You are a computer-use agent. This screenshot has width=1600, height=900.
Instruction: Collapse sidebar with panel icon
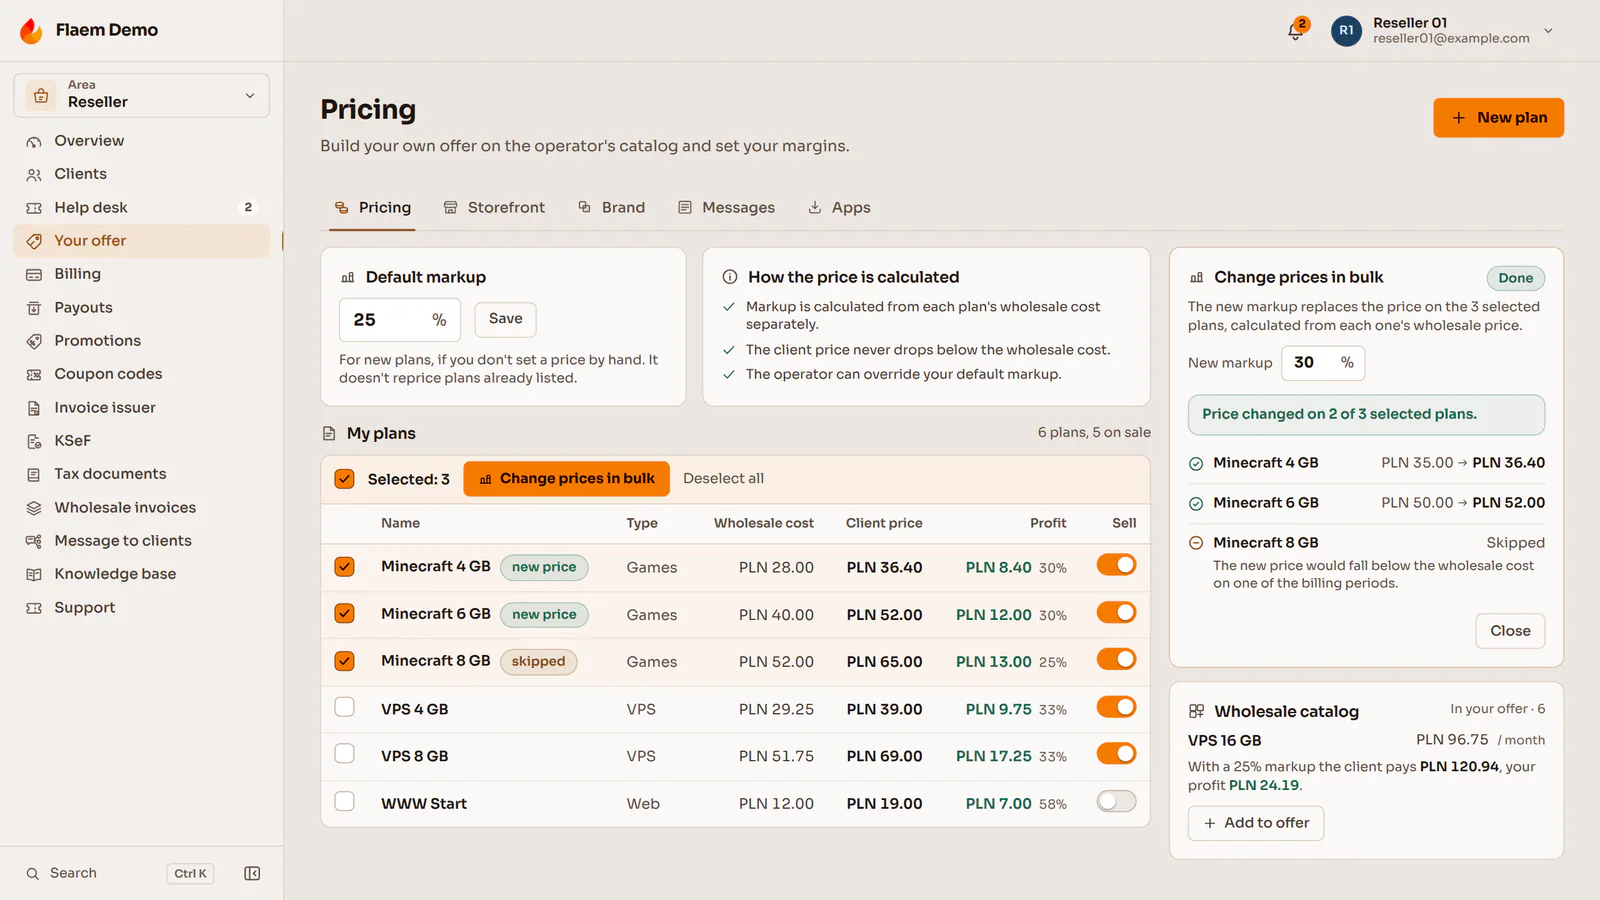(x=252, y=873)
